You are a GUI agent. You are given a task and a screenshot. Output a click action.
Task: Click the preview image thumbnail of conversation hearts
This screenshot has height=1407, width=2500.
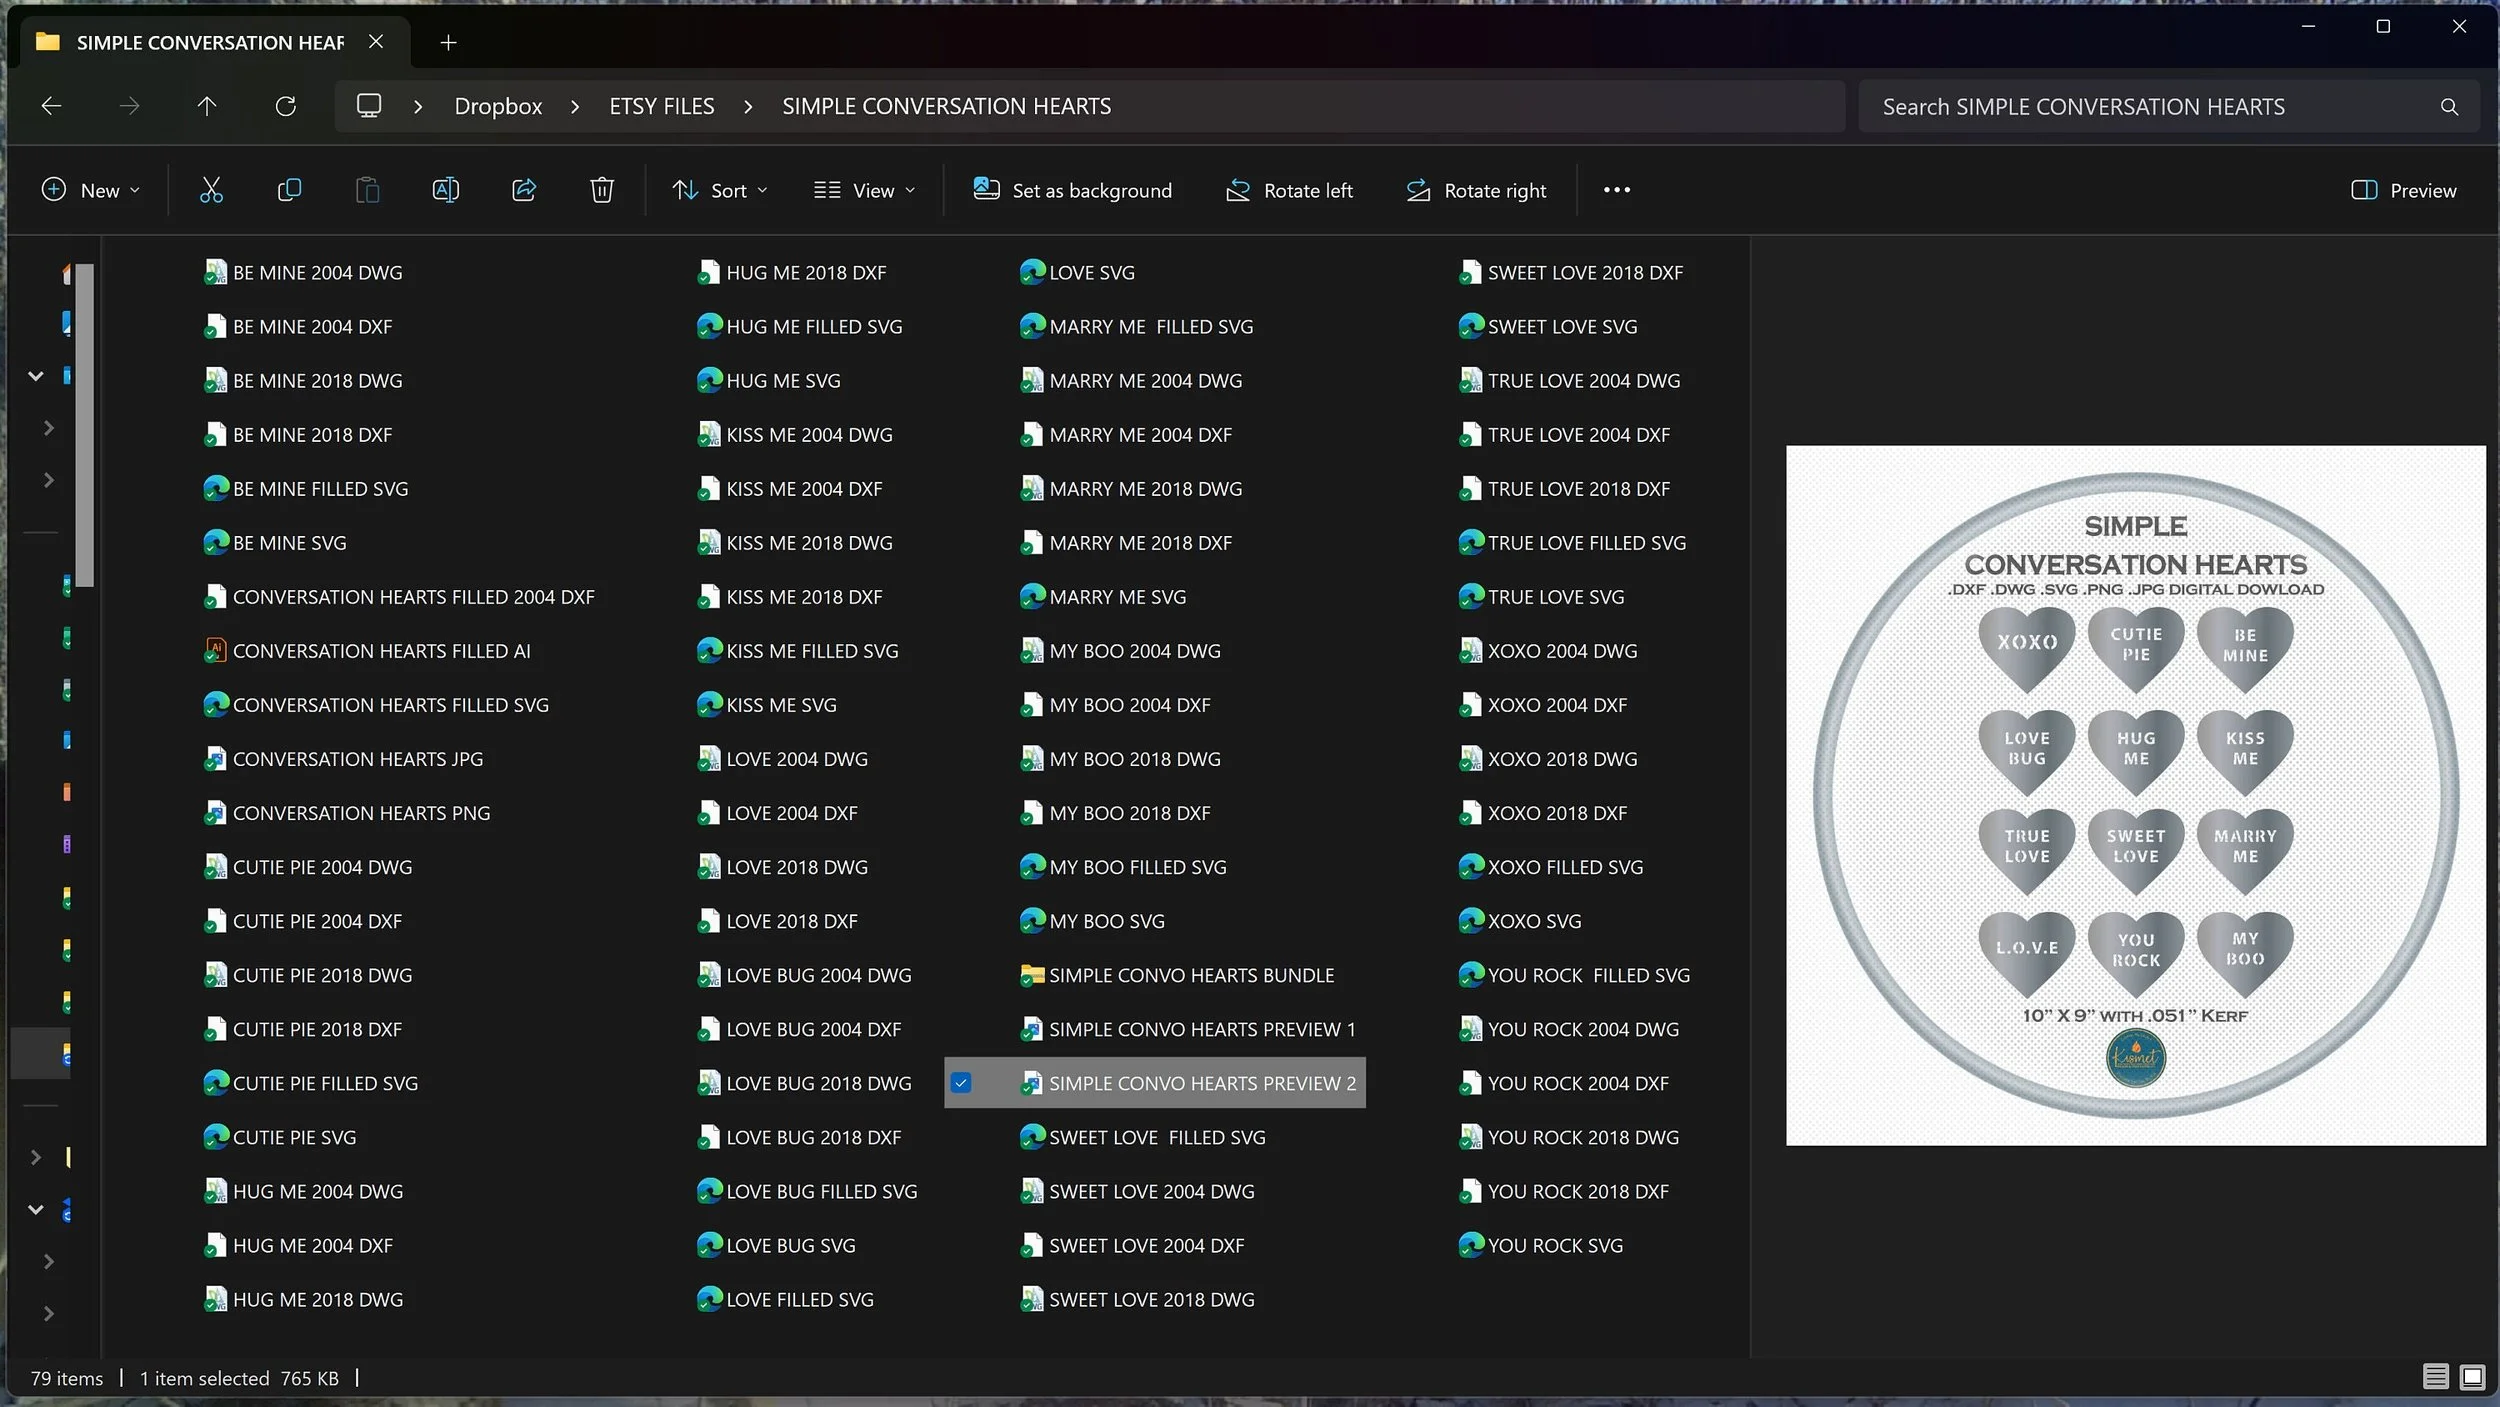[2136, 795]
